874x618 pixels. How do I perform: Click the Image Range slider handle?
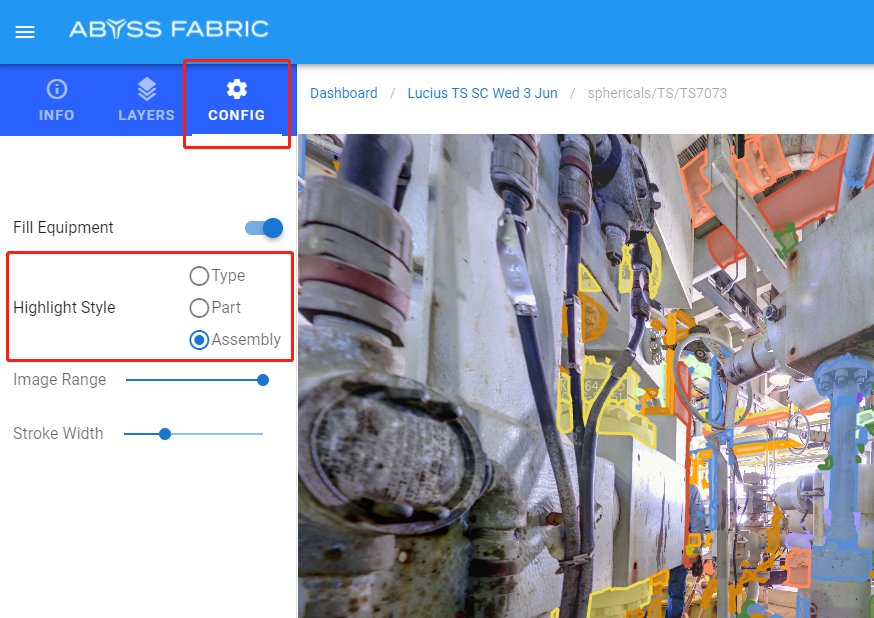pyautogui.click(x=263, y=380)
